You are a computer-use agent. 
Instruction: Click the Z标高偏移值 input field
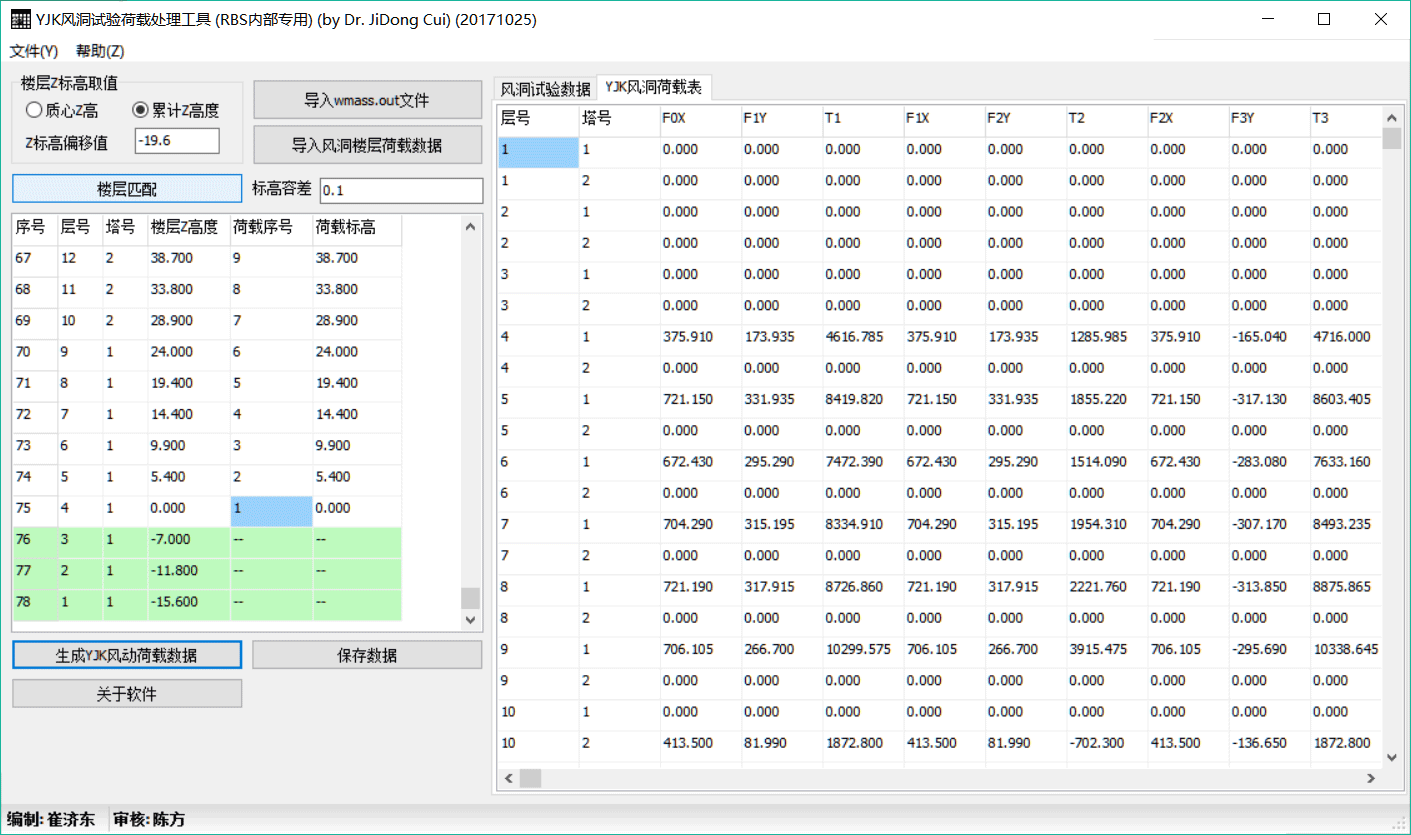tap(176, 141)
